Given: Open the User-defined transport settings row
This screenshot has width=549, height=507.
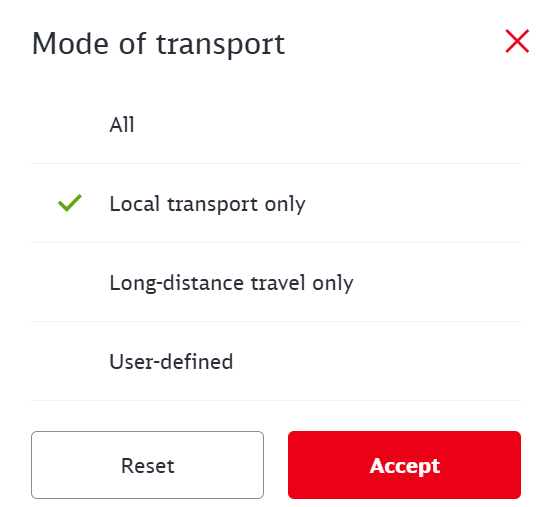Looking at the screenshot, I should point(276,361).
